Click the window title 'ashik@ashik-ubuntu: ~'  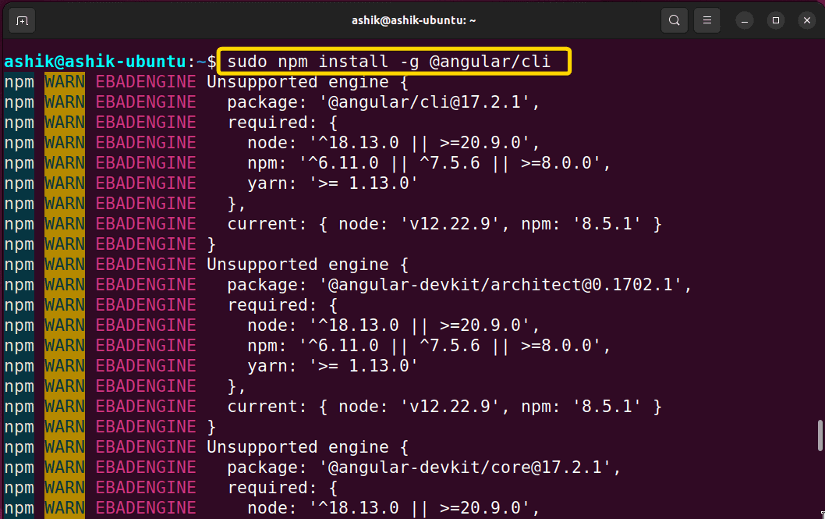point(414,21)
